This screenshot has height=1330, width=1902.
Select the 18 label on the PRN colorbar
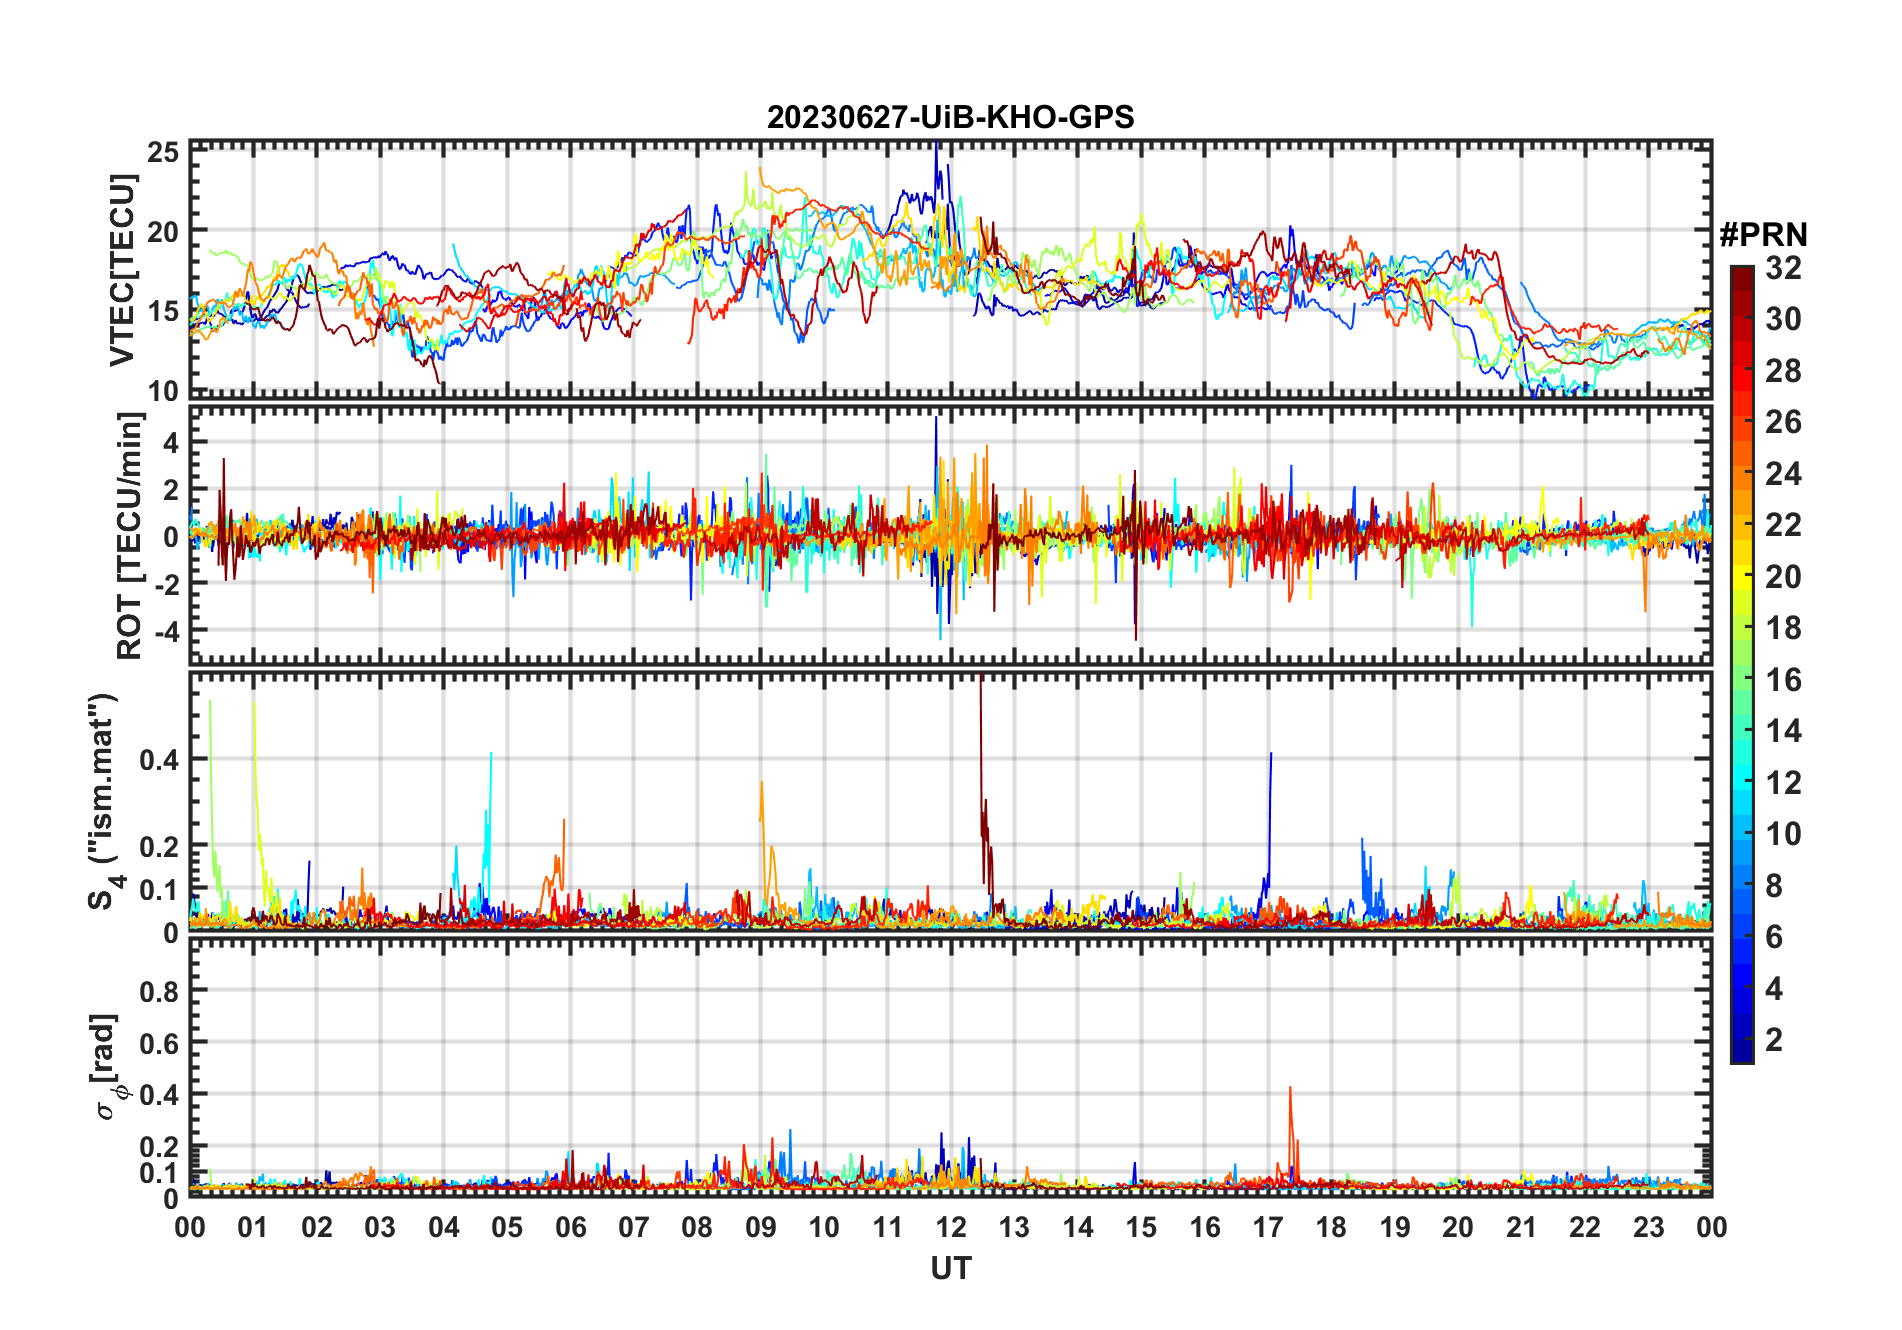pyautogui.click(x=1783, y=628)
